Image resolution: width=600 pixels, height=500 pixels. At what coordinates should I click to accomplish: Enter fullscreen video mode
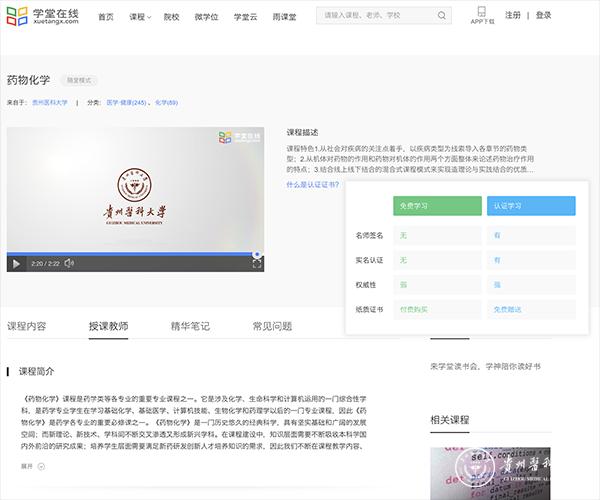[257, 264]
